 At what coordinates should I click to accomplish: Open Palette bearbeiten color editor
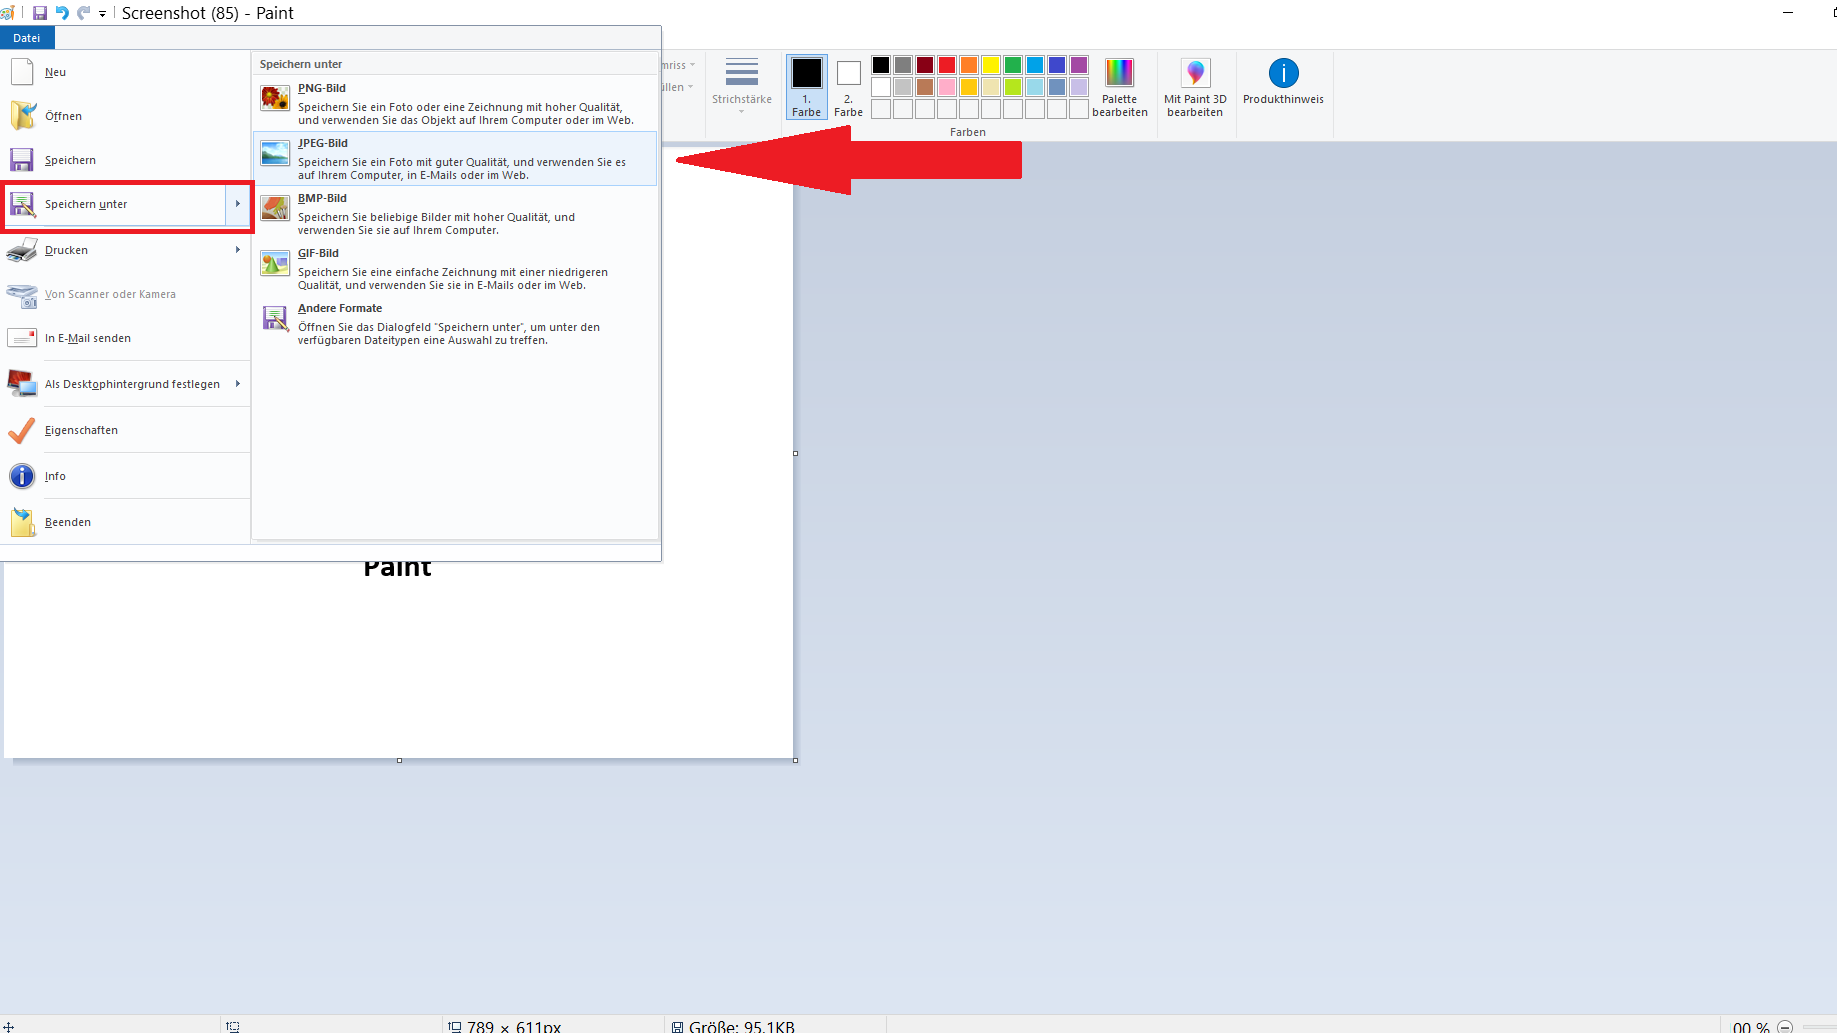[1119, 87]
